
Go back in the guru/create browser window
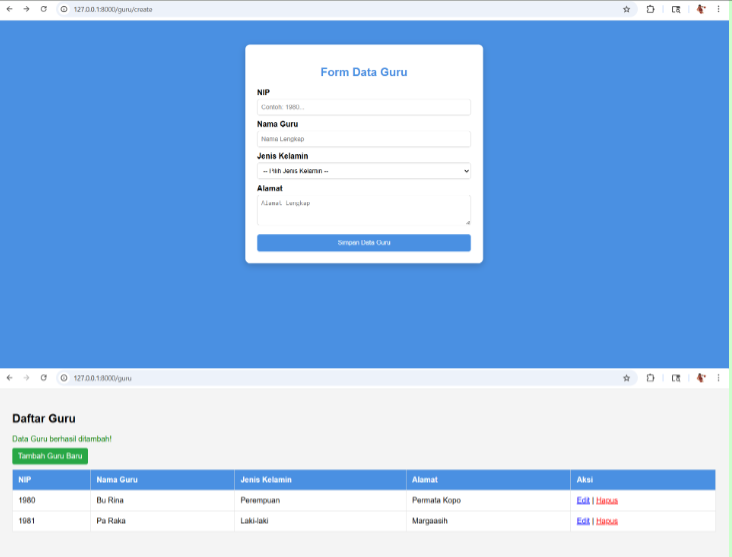9,9
